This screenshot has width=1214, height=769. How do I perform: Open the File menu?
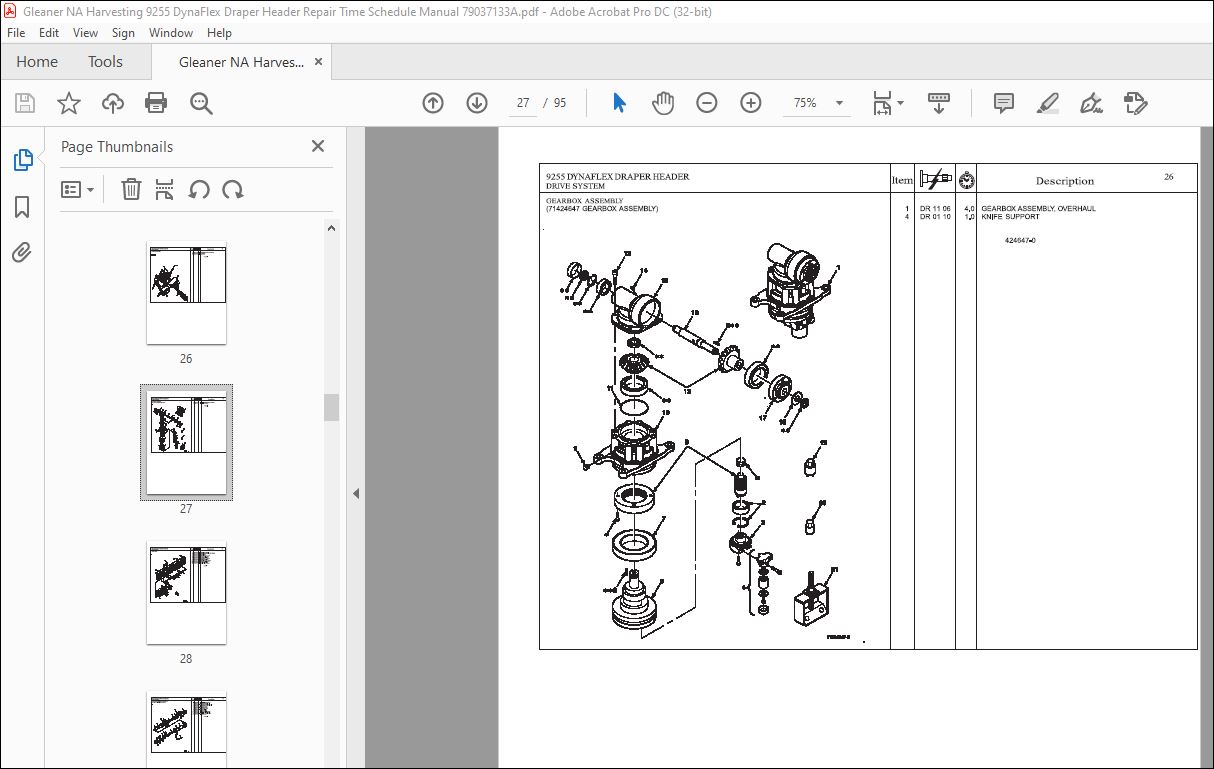pos(17,33)
